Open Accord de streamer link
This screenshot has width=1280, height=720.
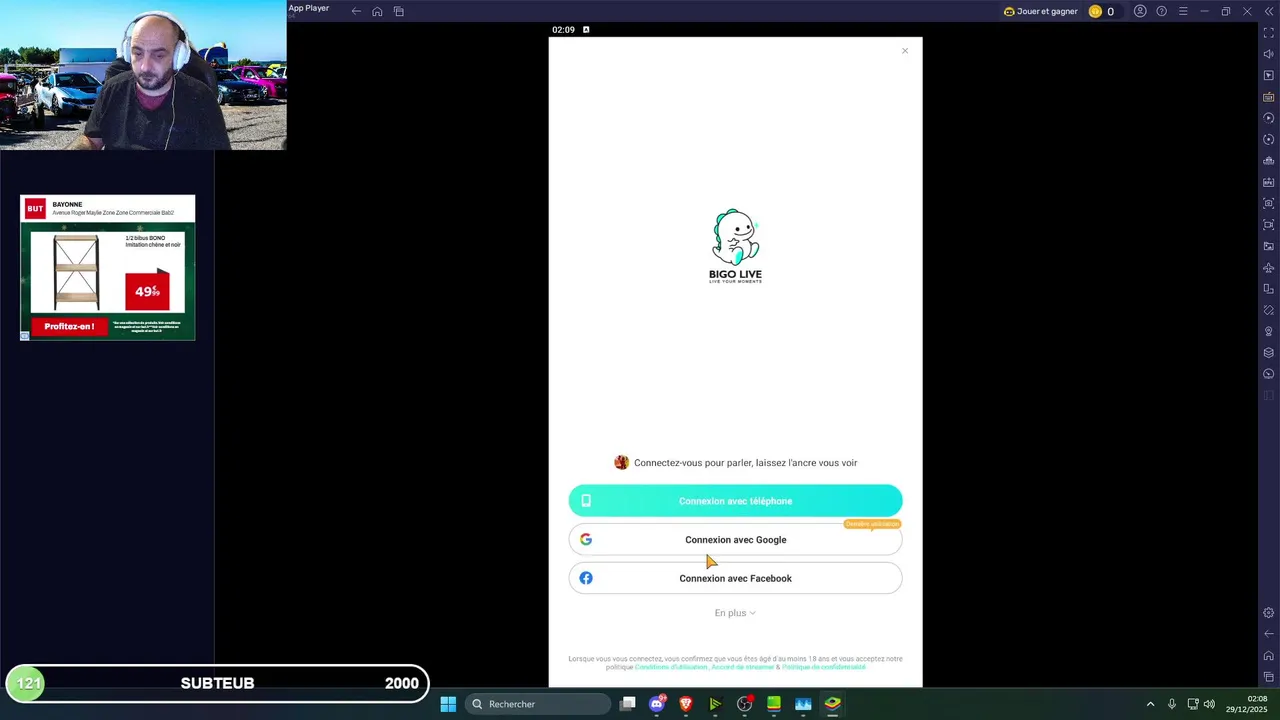coord(743,667)
